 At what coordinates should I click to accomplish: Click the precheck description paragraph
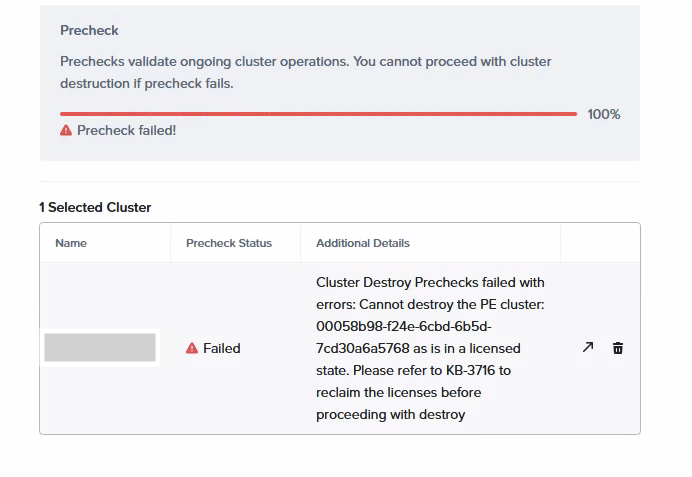305,72
